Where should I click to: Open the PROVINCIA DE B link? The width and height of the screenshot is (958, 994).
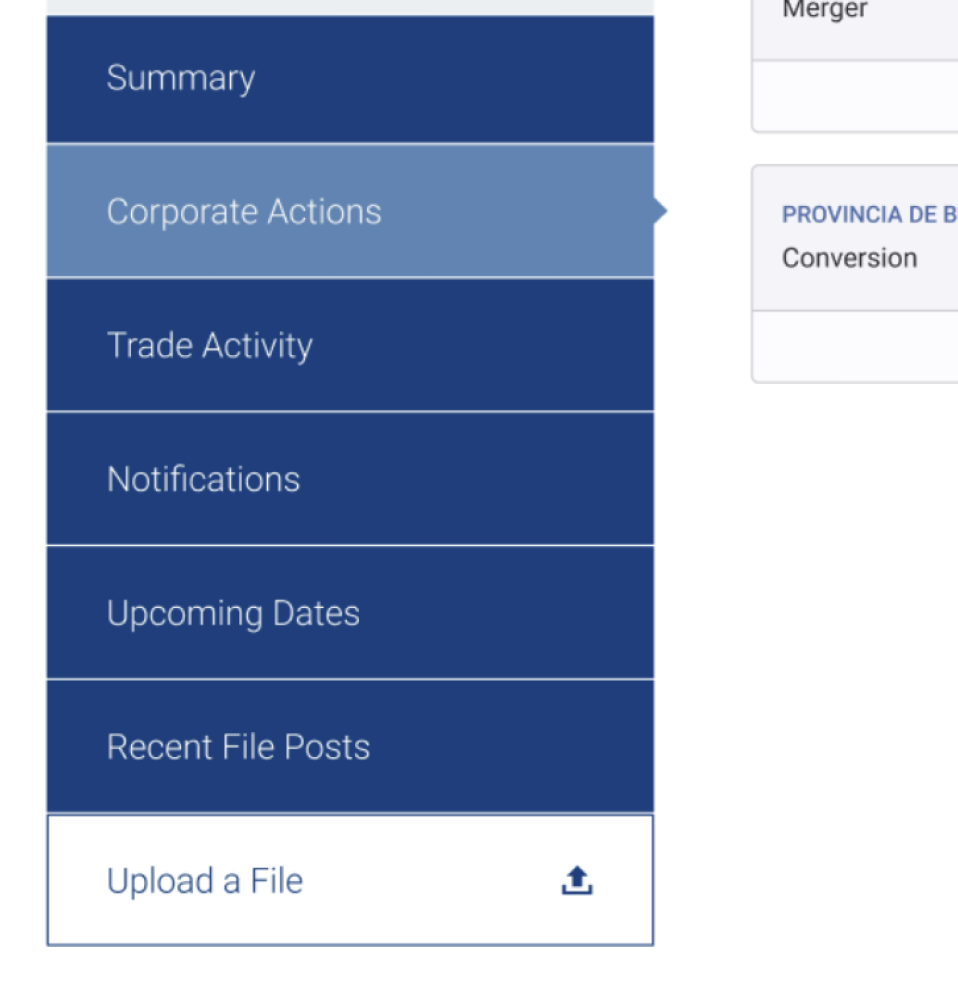coord(869,215)
